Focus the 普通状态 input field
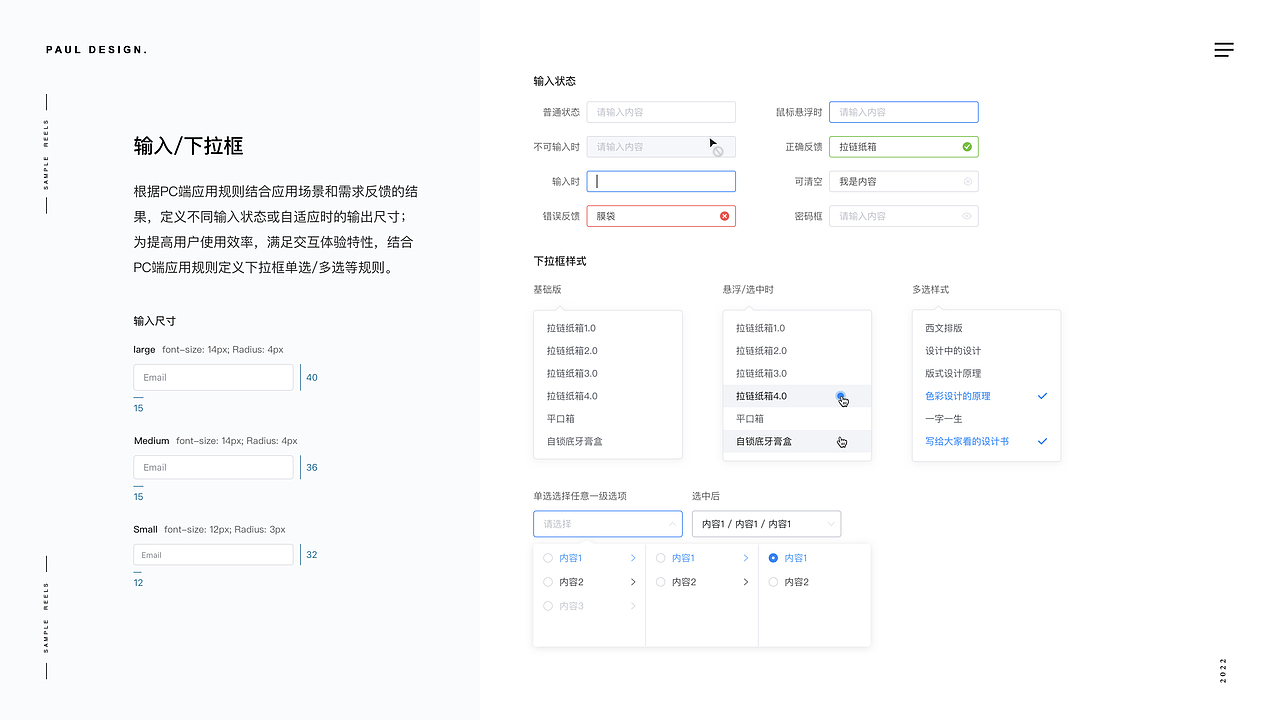The height and width of the screenshot is (720, 1280). coord(661,112)
